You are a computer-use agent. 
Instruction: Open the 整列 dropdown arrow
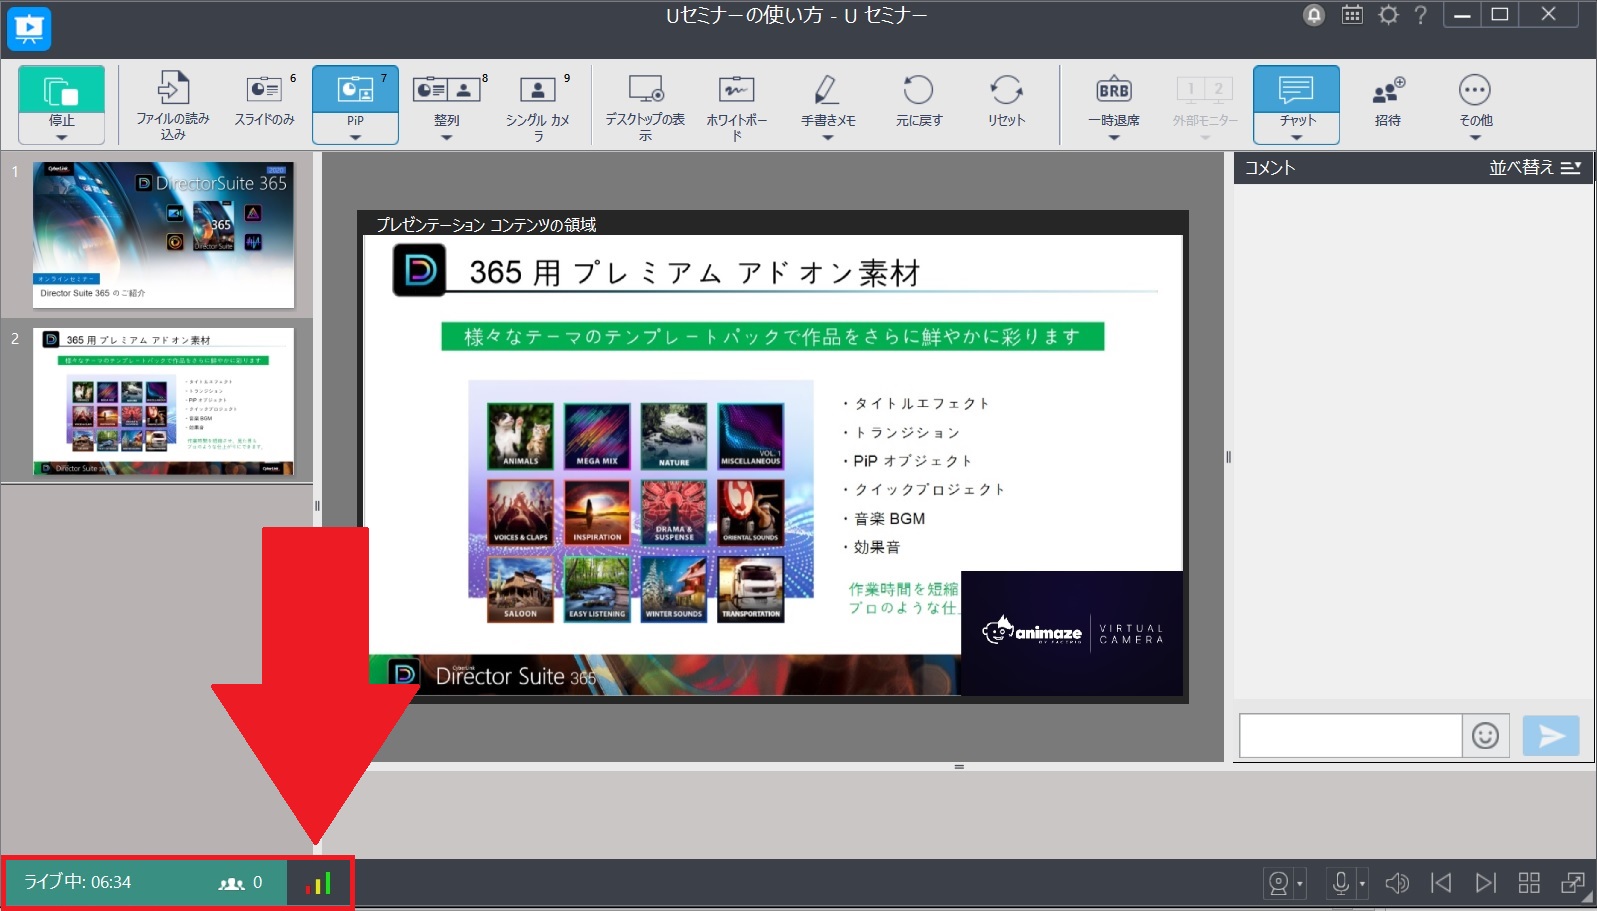pyautogui.click(x=447, y=138)
